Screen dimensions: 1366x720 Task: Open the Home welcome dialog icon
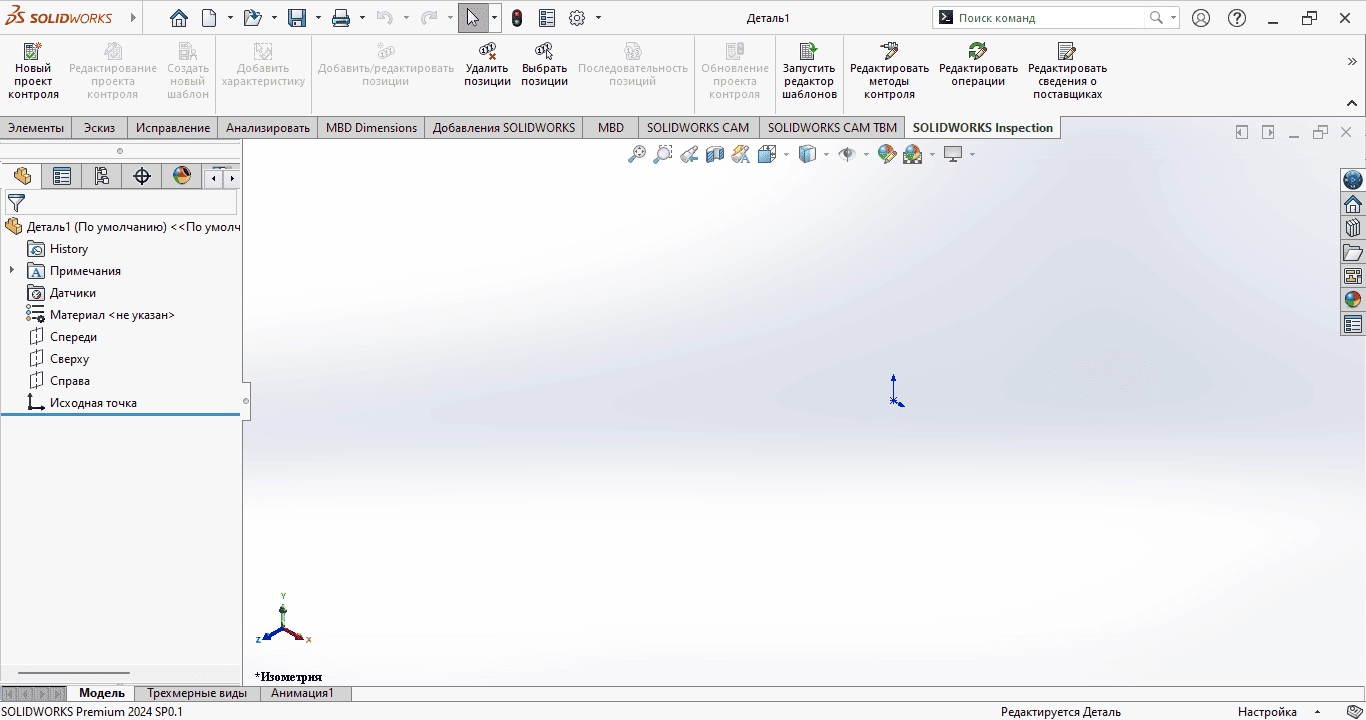178,18
